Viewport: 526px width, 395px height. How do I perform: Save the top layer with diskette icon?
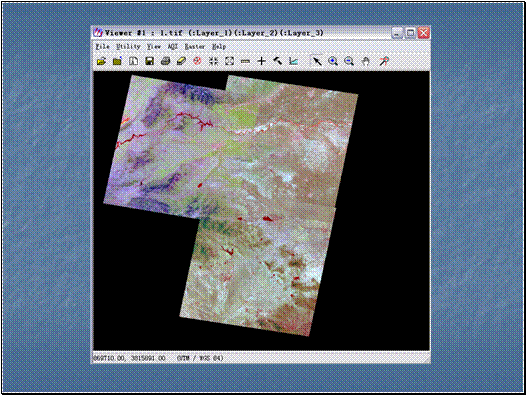coord(150,61)
